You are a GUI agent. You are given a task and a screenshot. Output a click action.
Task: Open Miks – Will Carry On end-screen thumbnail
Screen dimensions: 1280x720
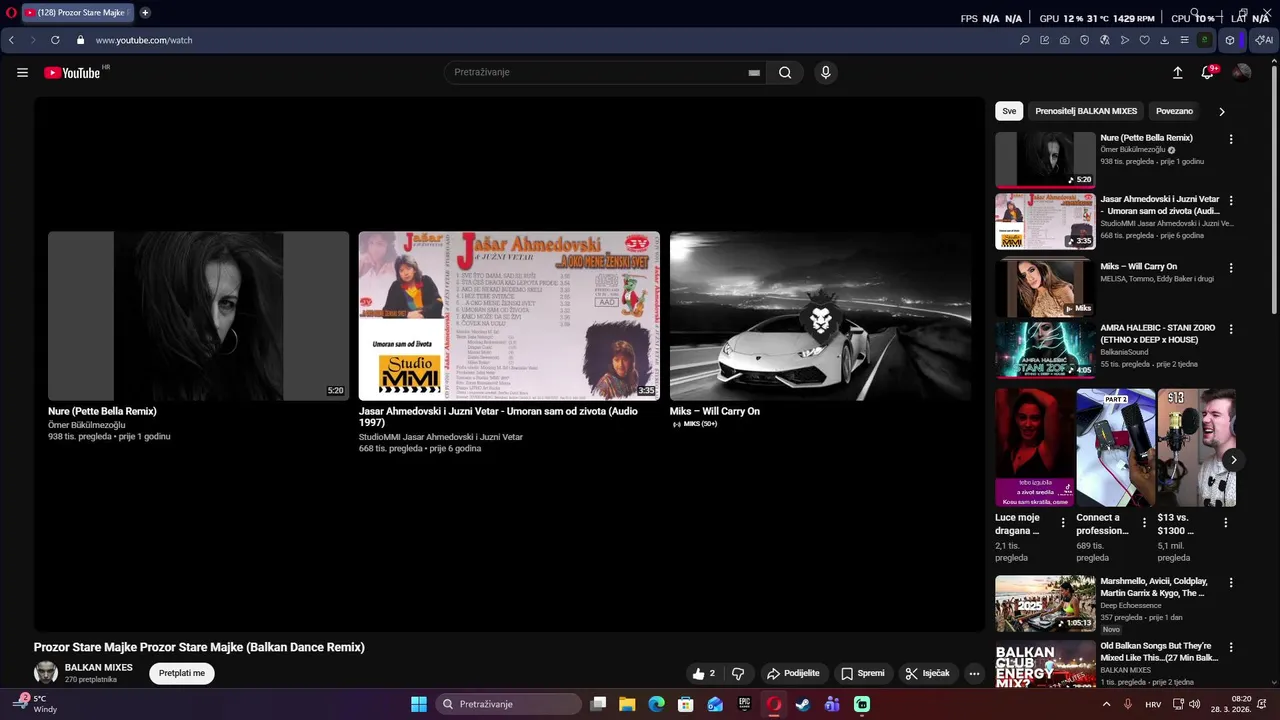point(820,316)
